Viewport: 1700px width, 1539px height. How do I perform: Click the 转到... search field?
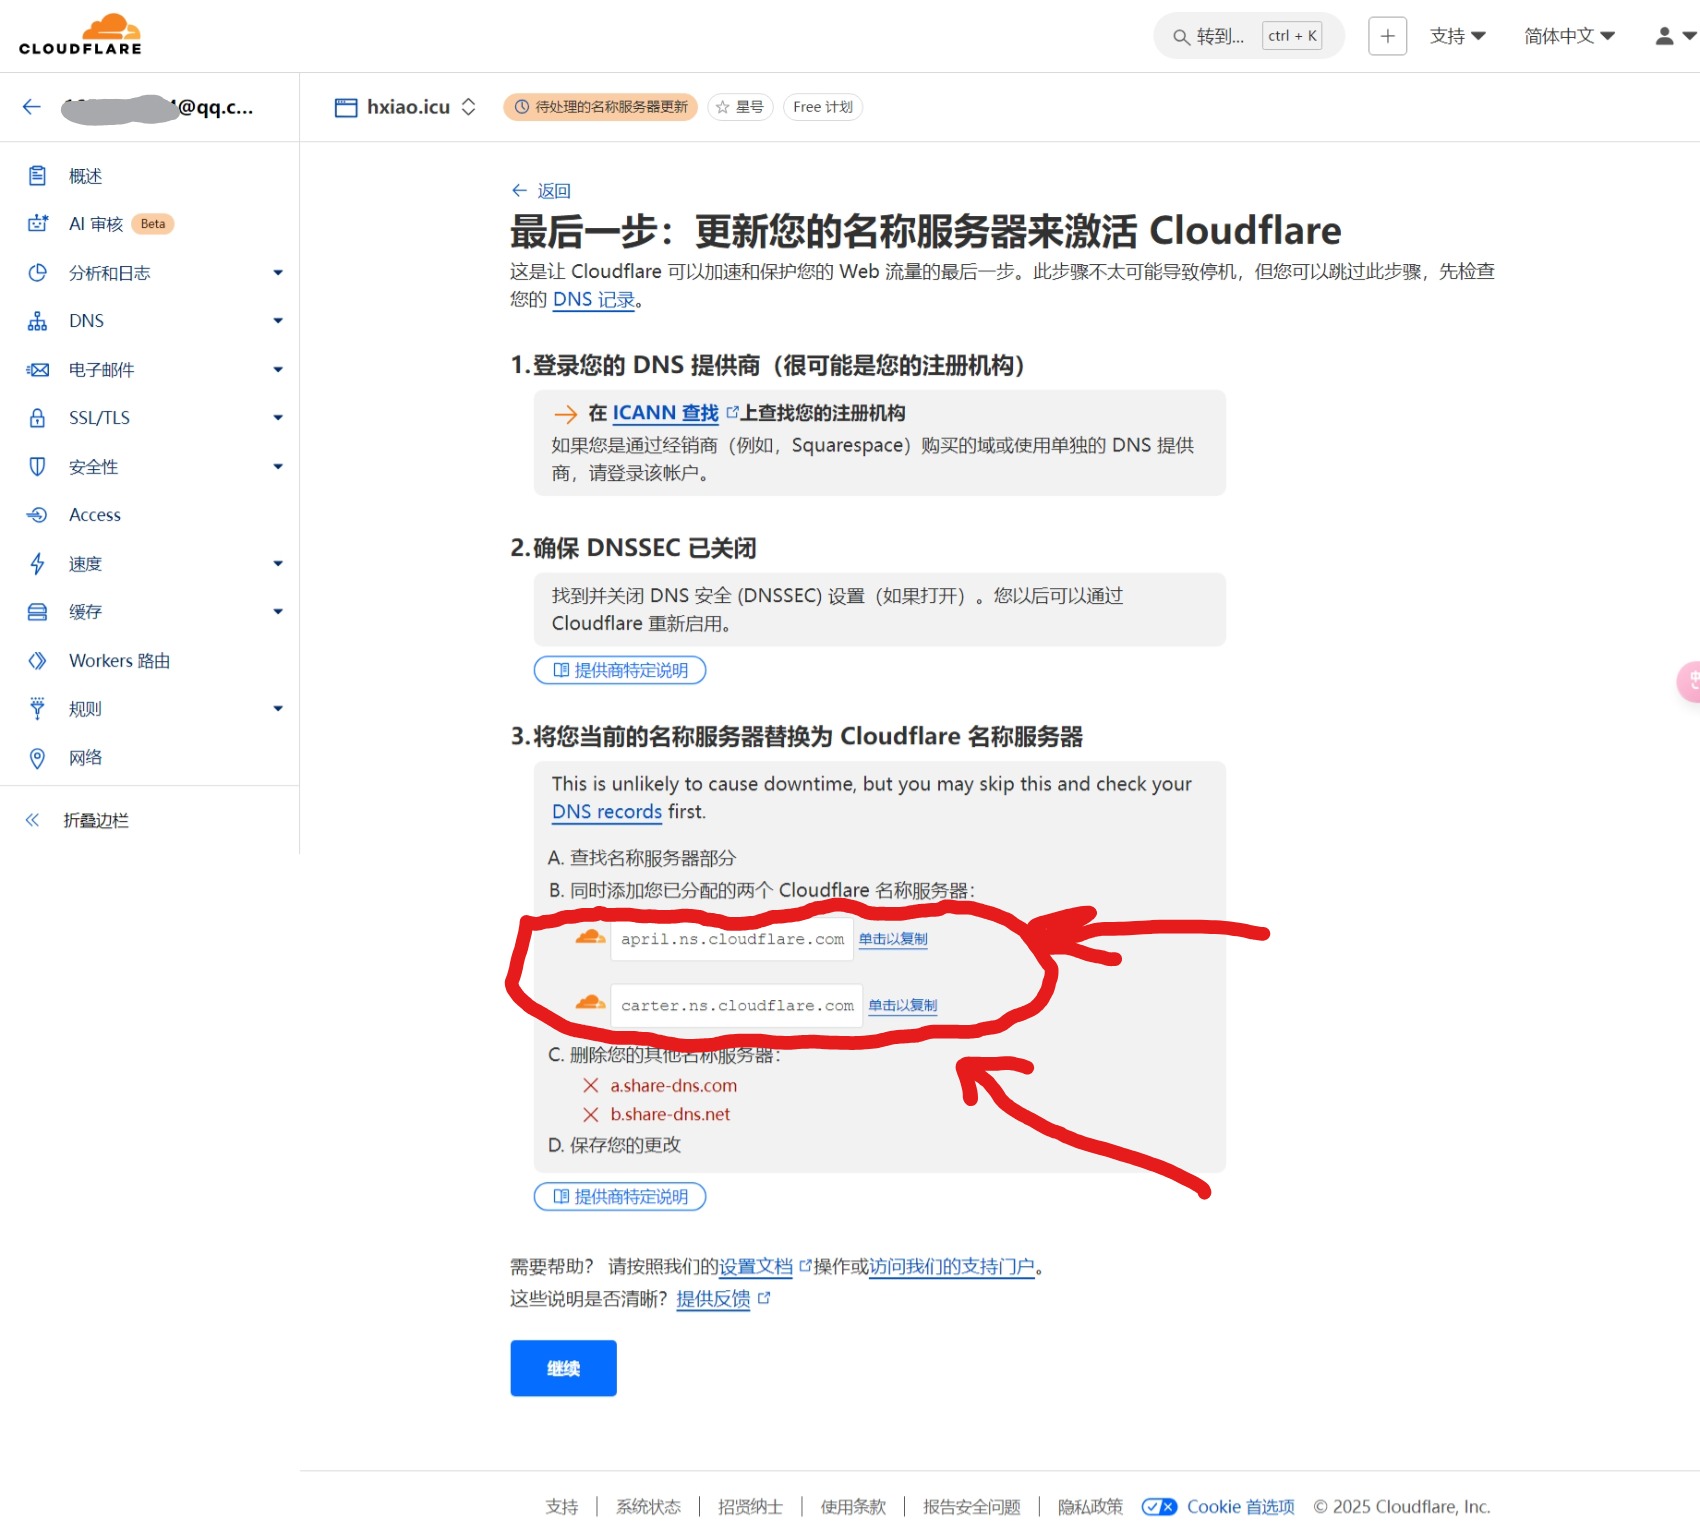(x=1249, y=36)
